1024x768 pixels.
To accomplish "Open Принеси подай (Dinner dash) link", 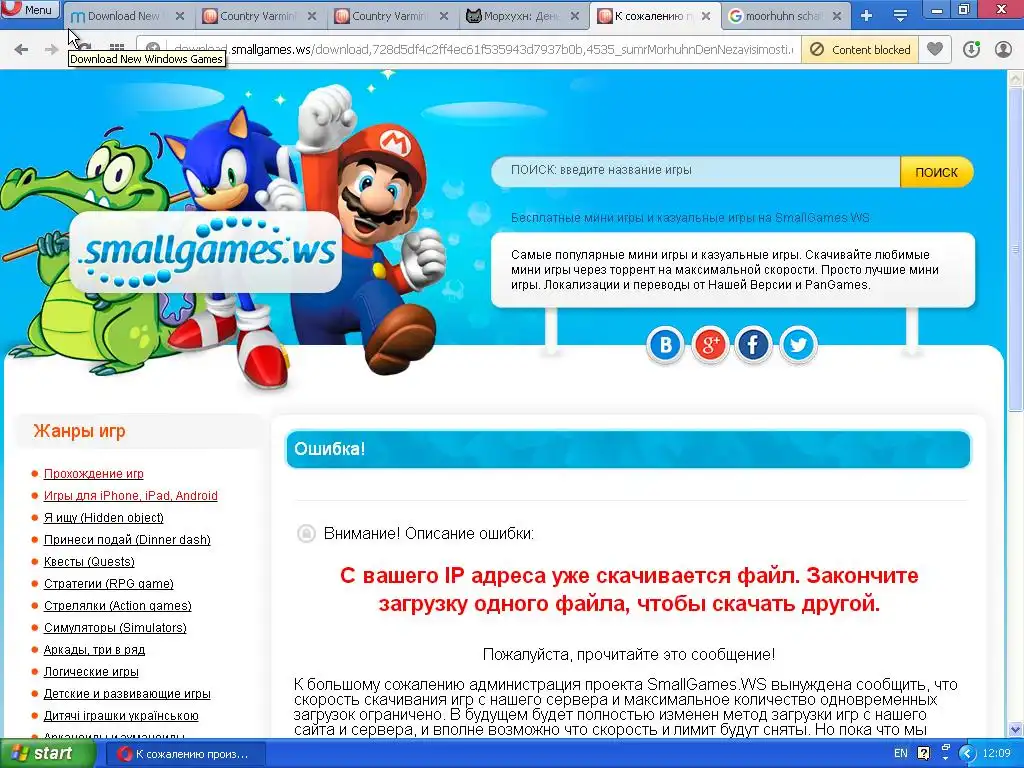I will (127, 540).
